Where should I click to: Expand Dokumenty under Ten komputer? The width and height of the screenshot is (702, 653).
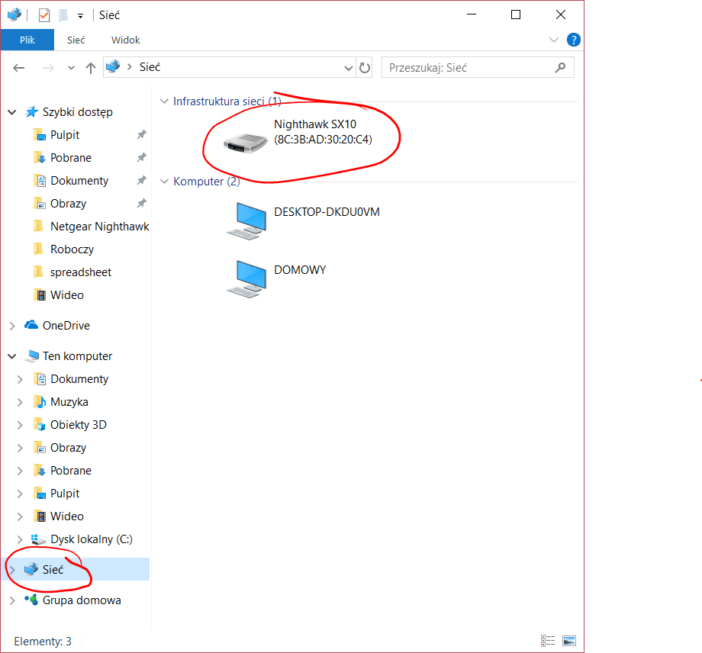(x=20, y=379)
